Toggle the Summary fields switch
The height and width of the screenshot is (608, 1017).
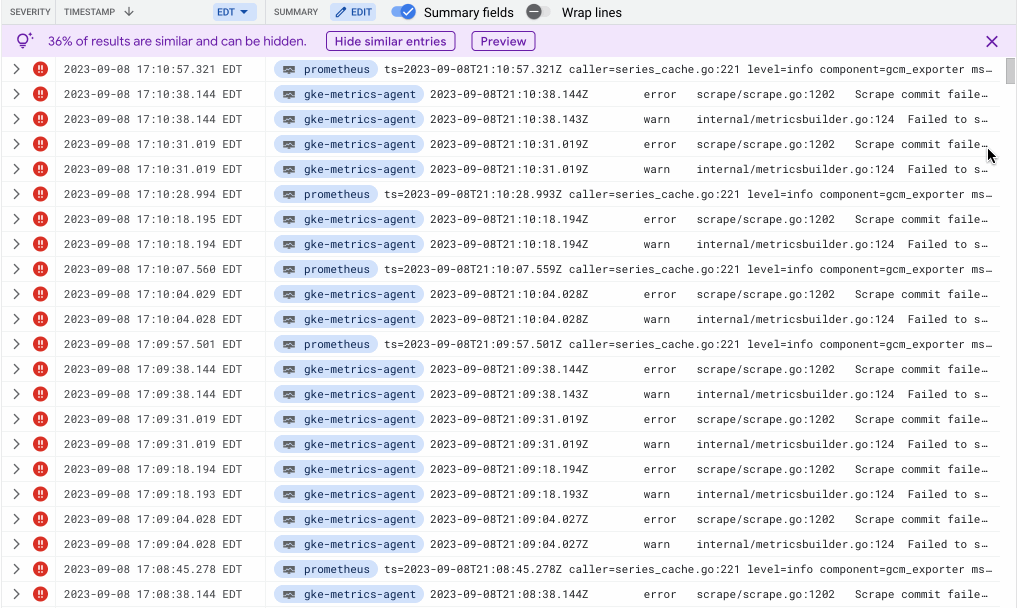click(403, 12)
